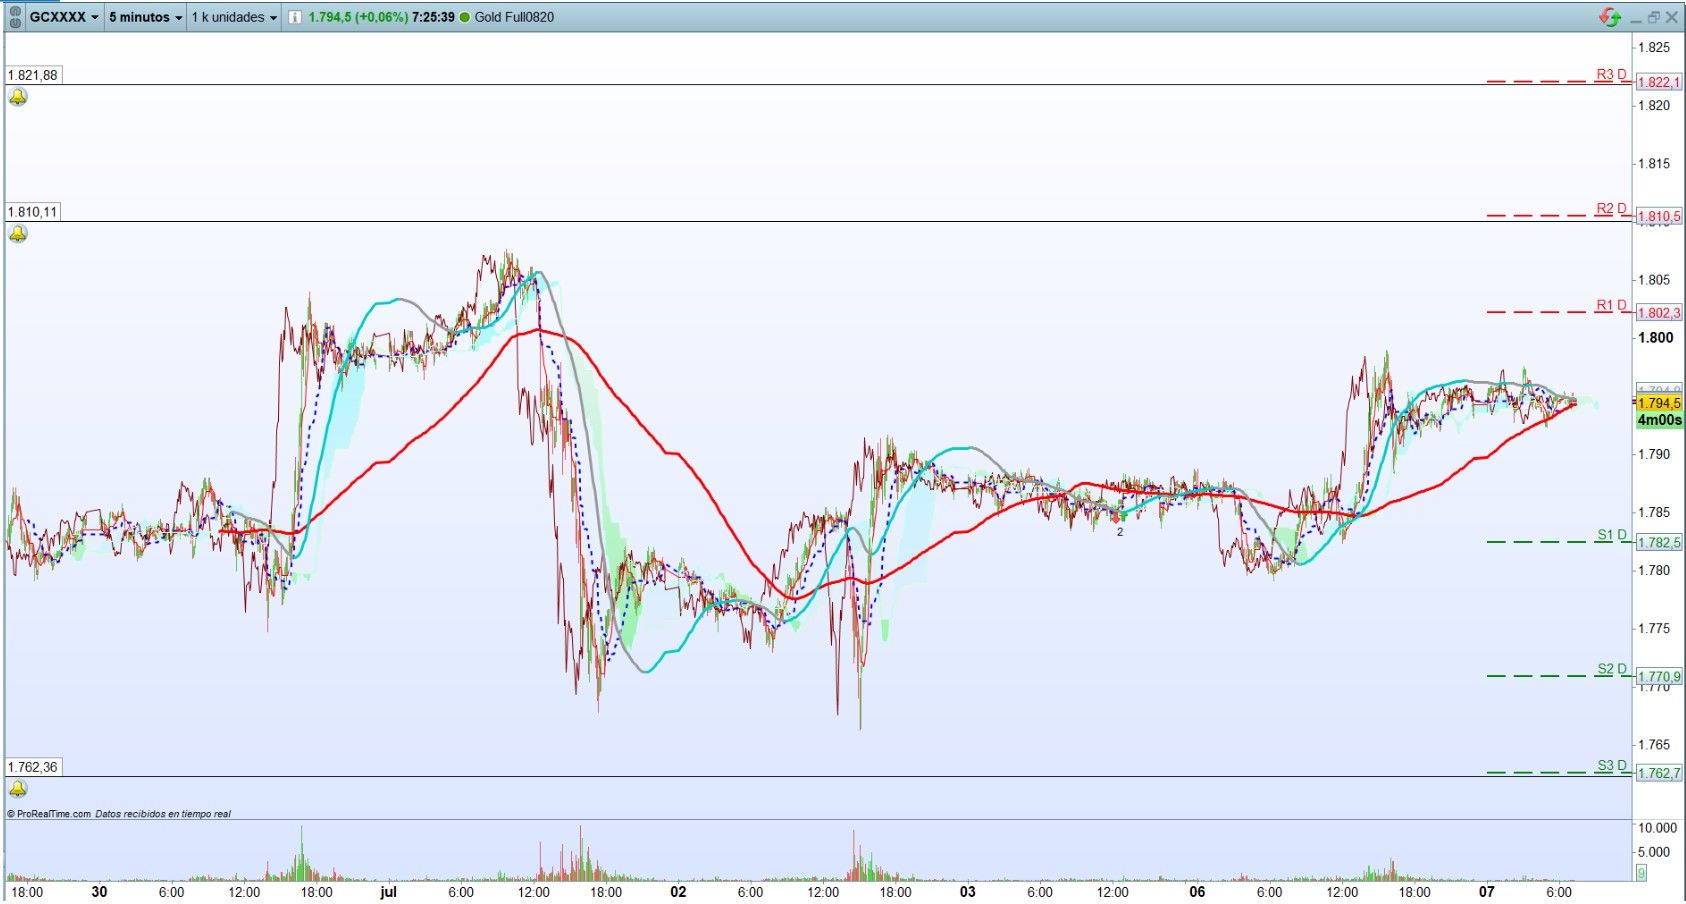Screen dimensions: 1686x904
Task: Click the 02 date label on time axis
Action: pos(678,892)
